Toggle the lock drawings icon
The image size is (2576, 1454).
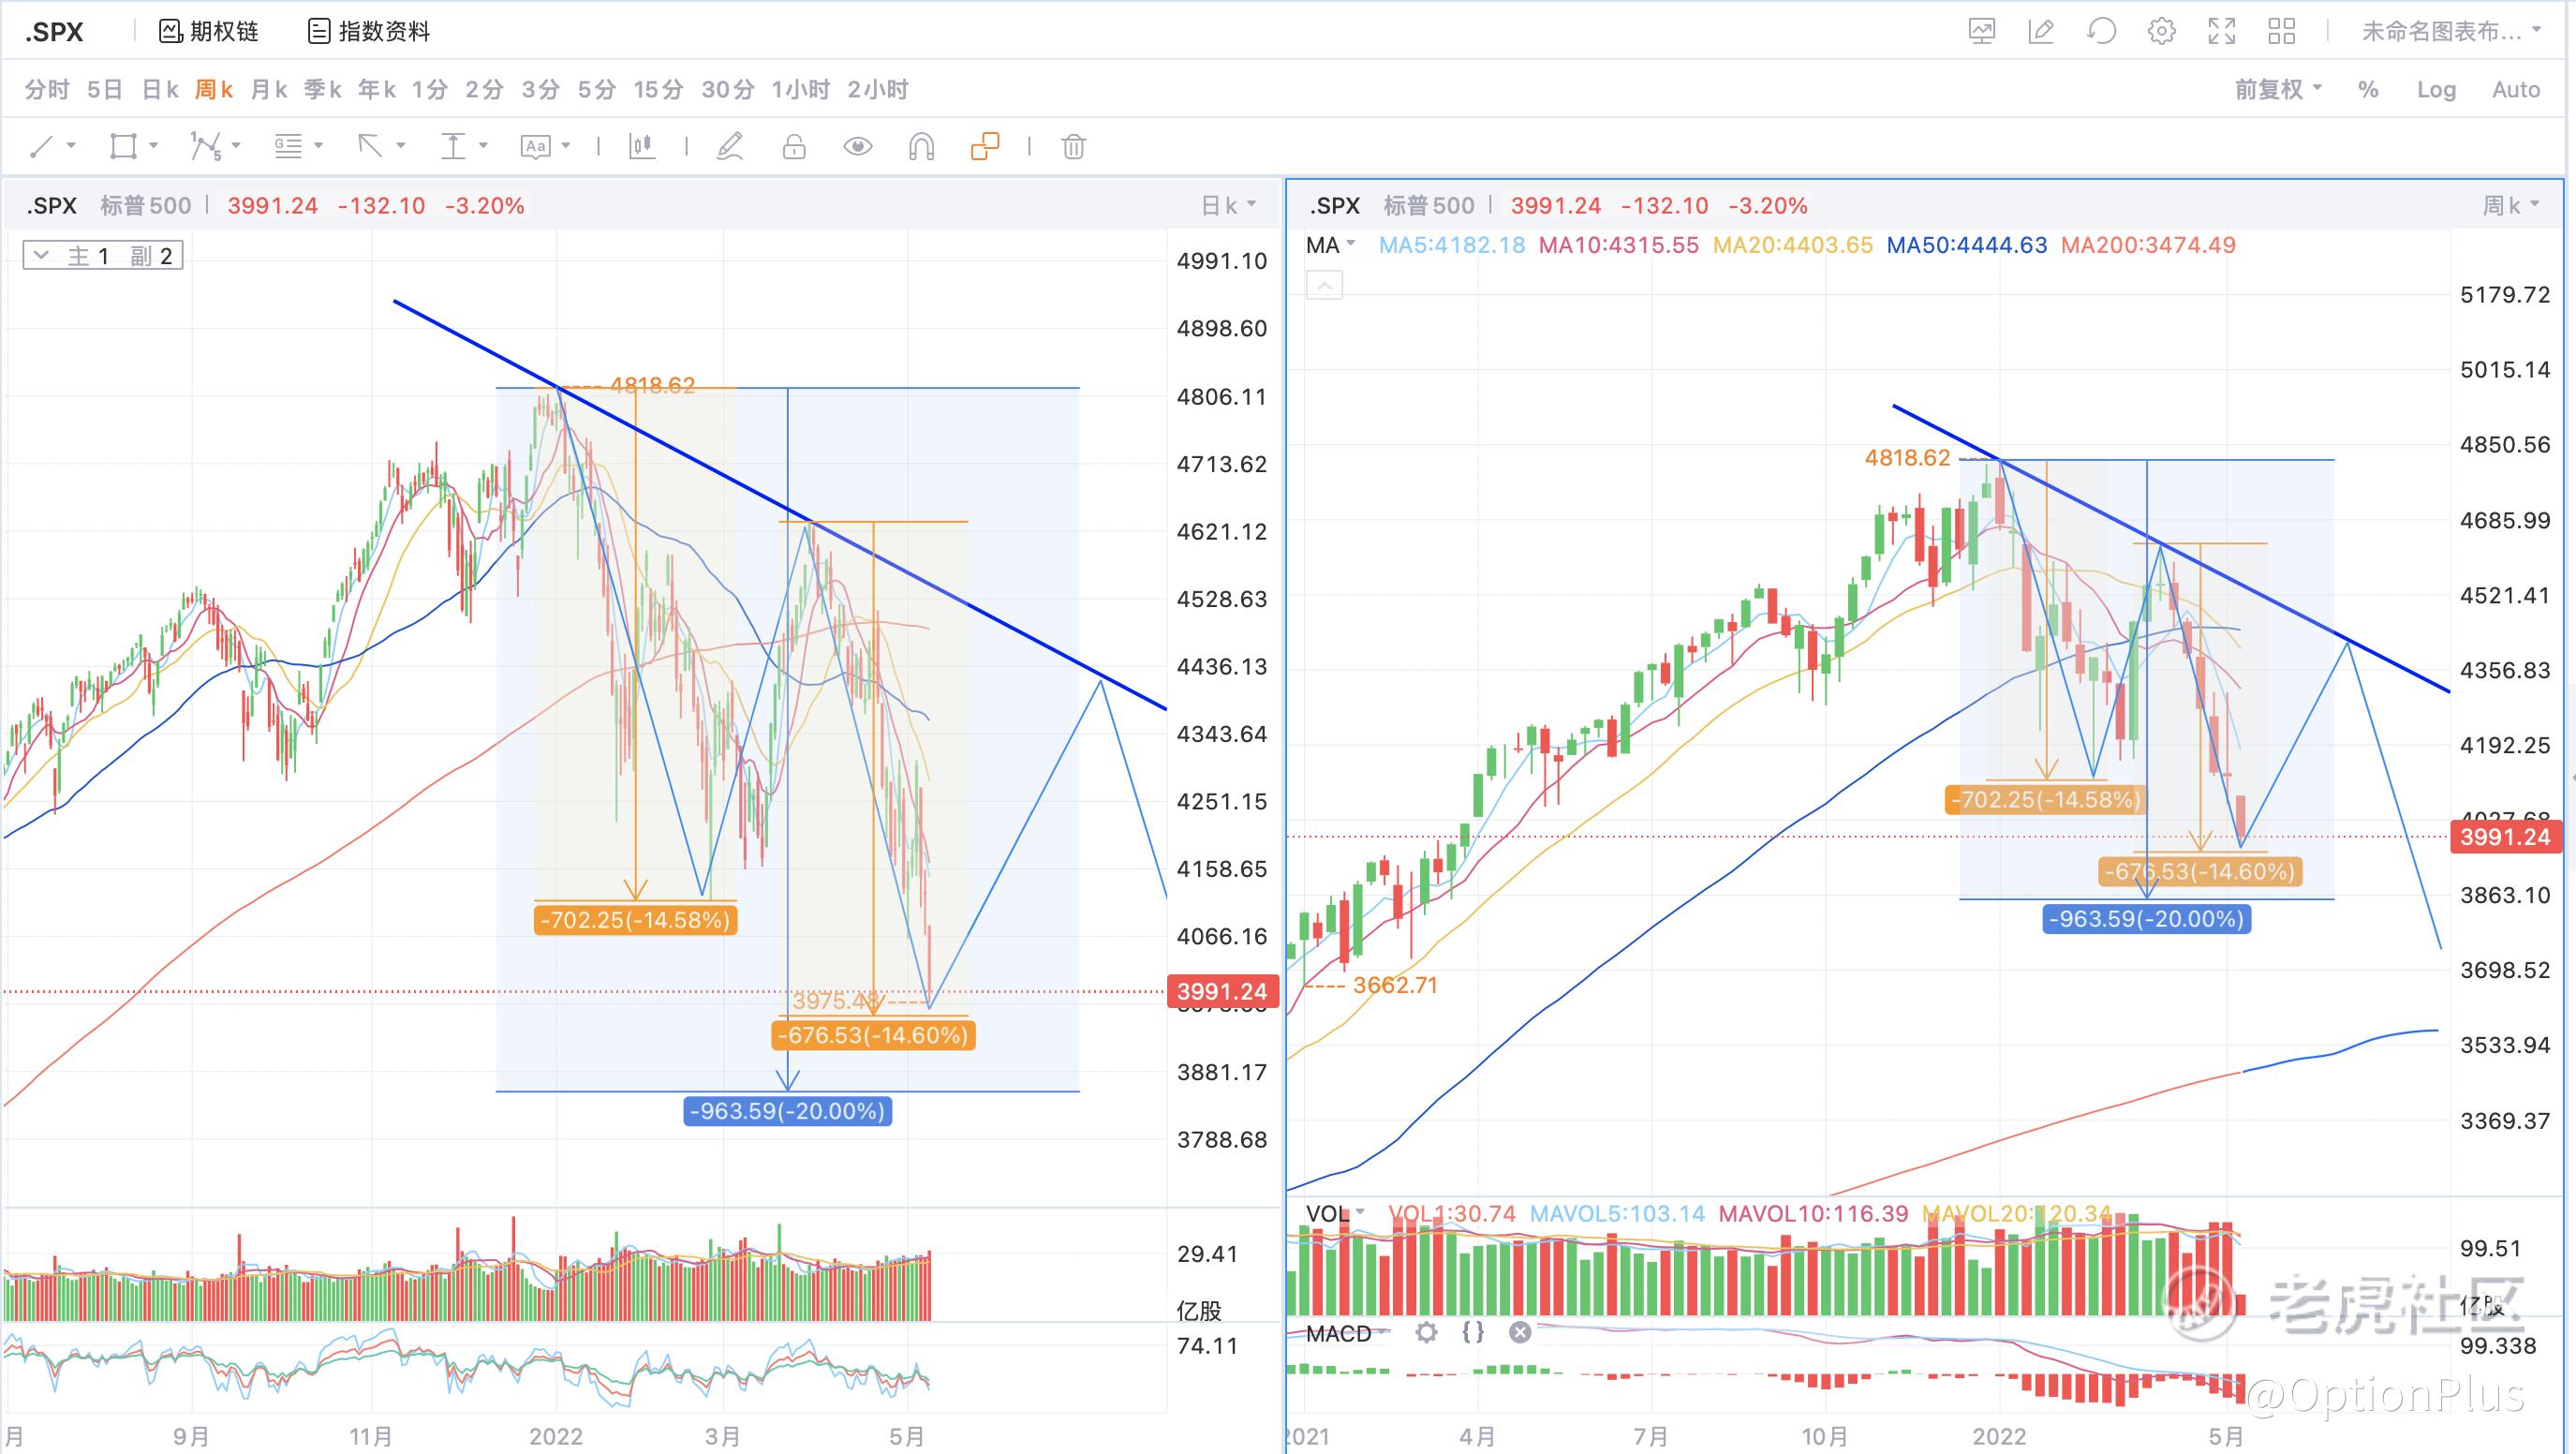(794, 147)
